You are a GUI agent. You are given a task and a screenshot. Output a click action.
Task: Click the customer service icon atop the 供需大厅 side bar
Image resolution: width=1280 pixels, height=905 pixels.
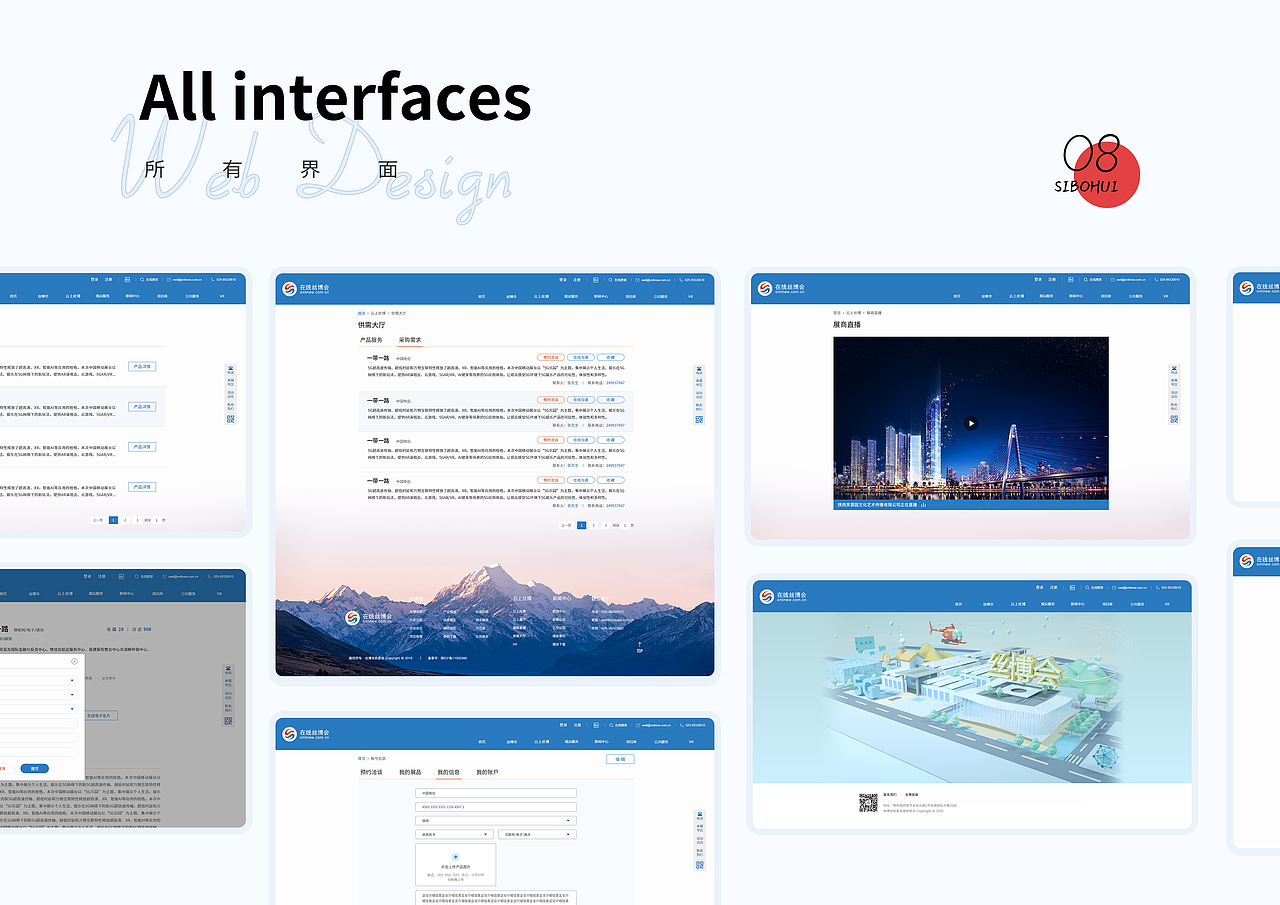pos(699,369)
